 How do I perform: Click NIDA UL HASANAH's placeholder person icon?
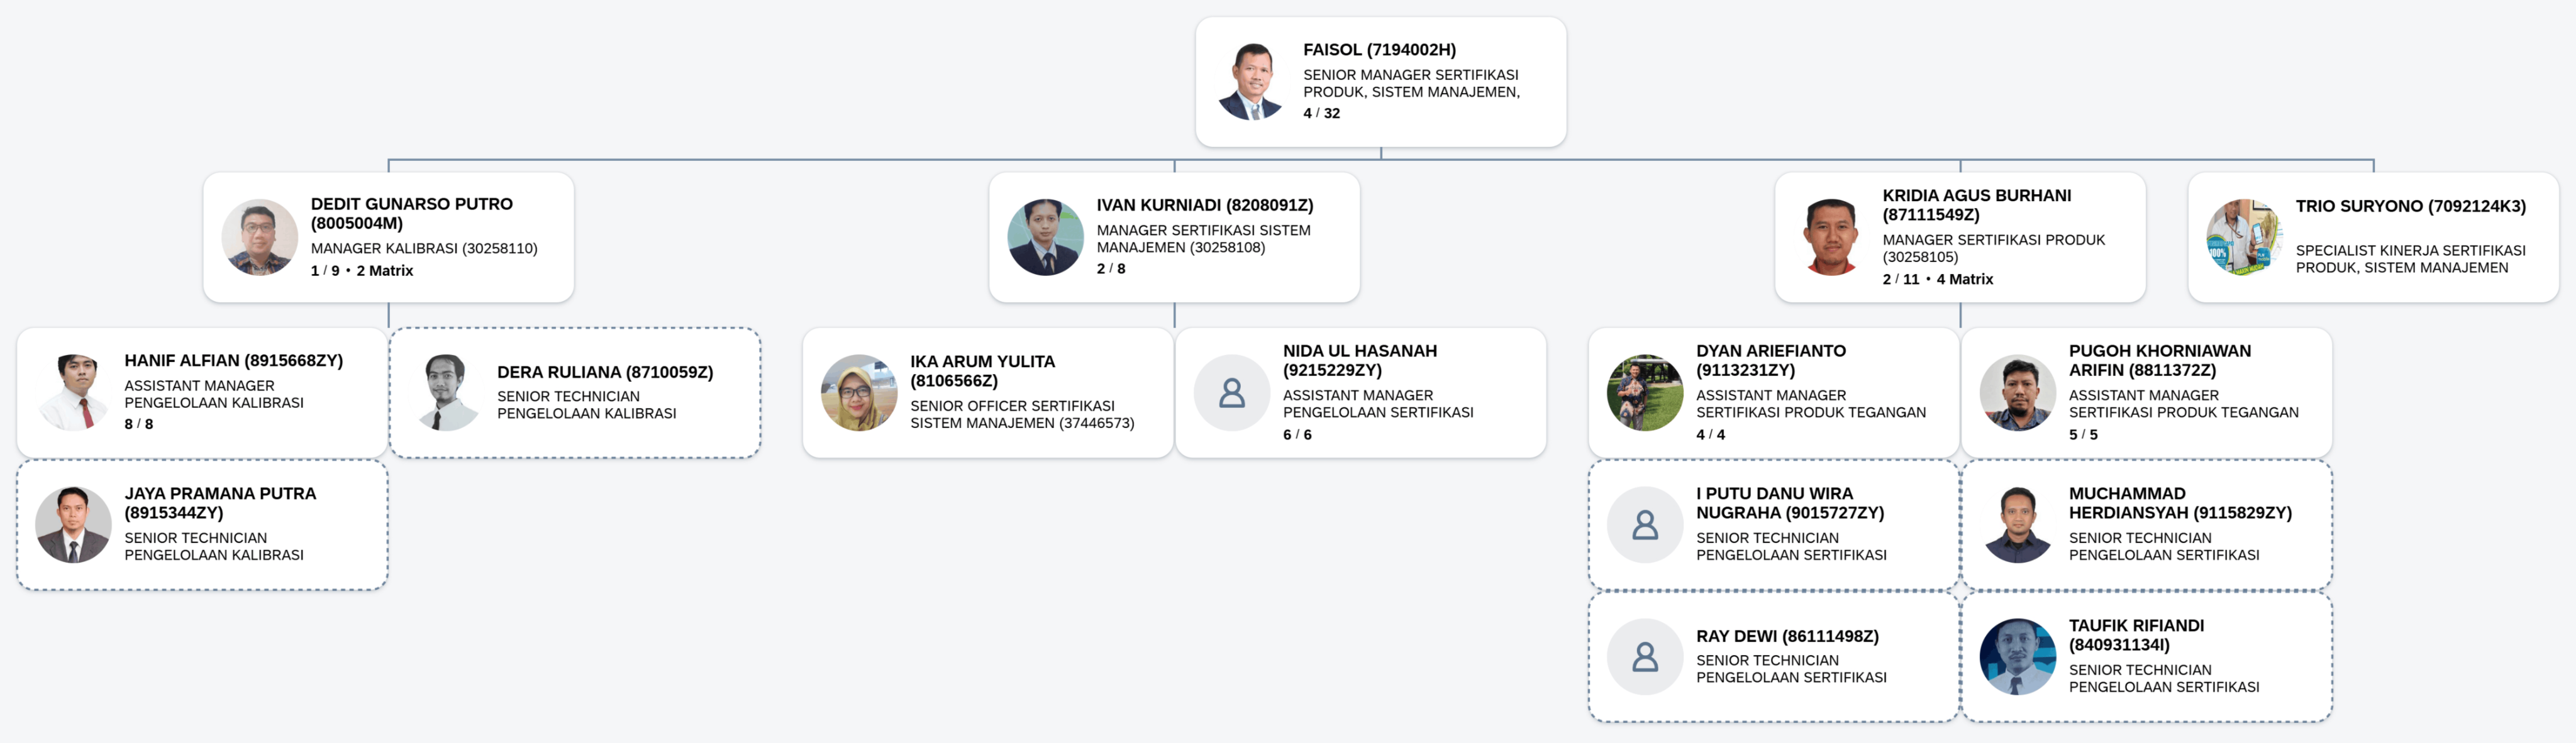tap(1232, 392)
